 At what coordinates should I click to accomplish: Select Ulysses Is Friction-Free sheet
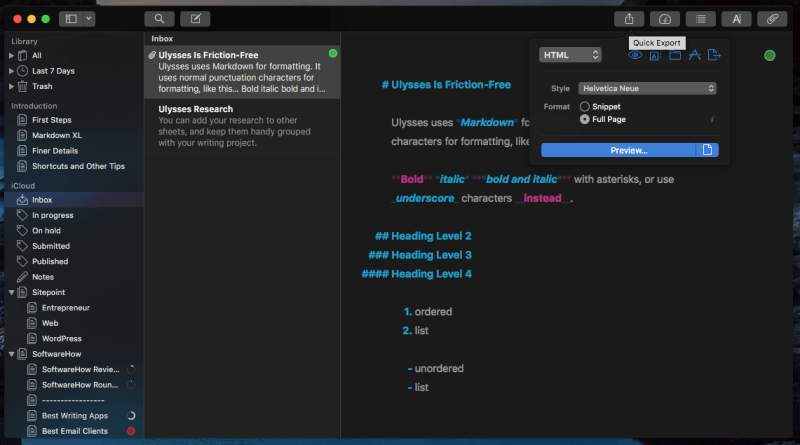[242, 72]
